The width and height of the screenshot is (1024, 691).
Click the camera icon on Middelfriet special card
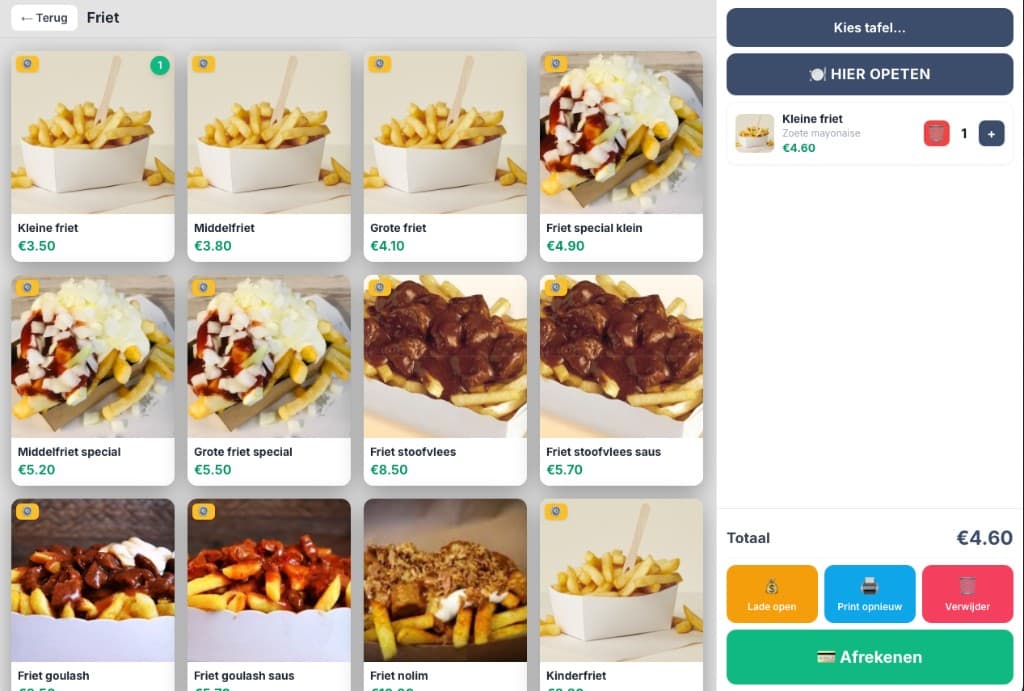(28, 287)
